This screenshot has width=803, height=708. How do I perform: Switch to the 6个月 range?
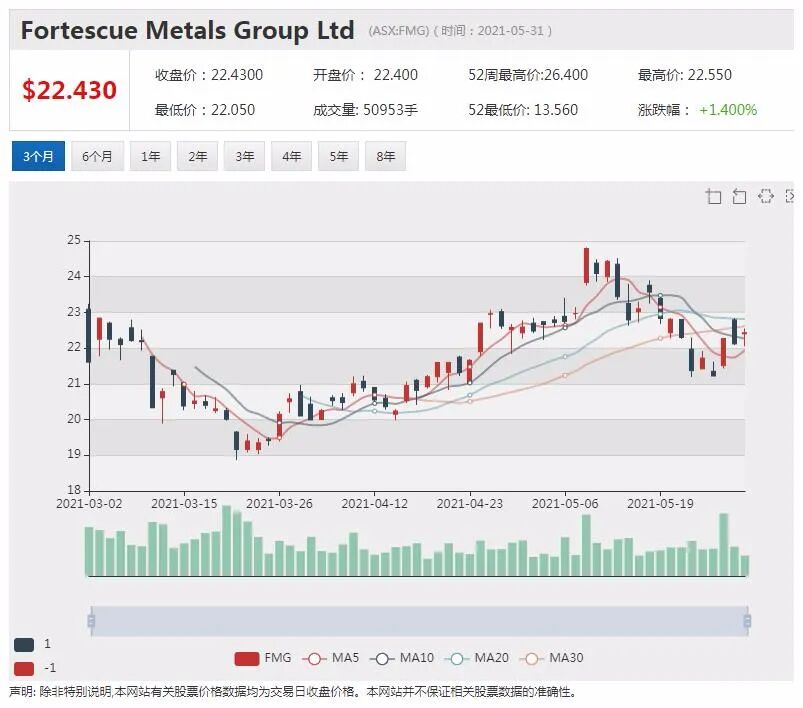click(97, 156)
